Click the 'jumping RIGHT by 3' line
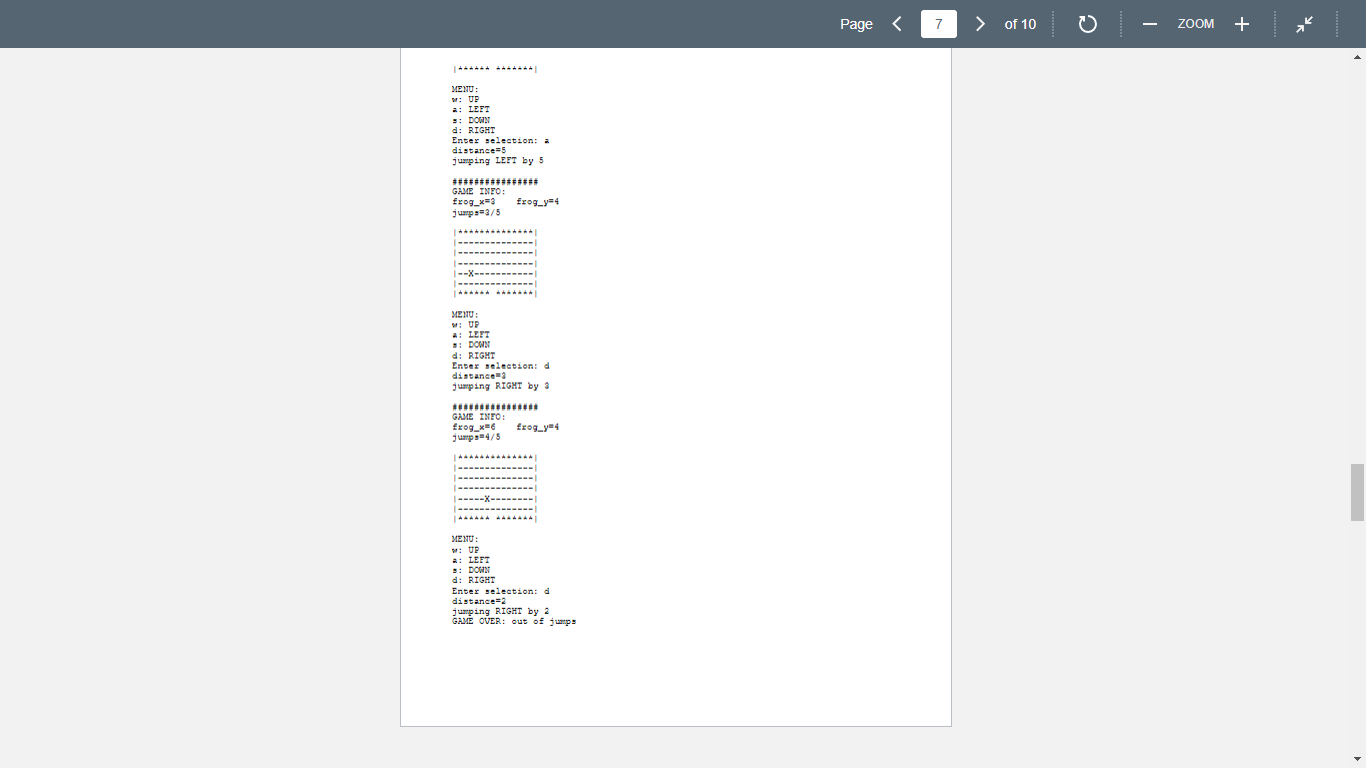 tap(501, 386)
